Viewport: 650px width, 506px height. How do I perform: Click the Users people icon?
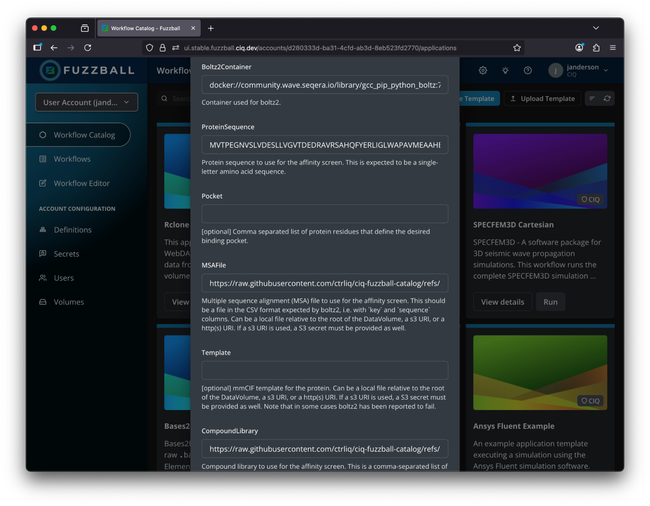42,278
